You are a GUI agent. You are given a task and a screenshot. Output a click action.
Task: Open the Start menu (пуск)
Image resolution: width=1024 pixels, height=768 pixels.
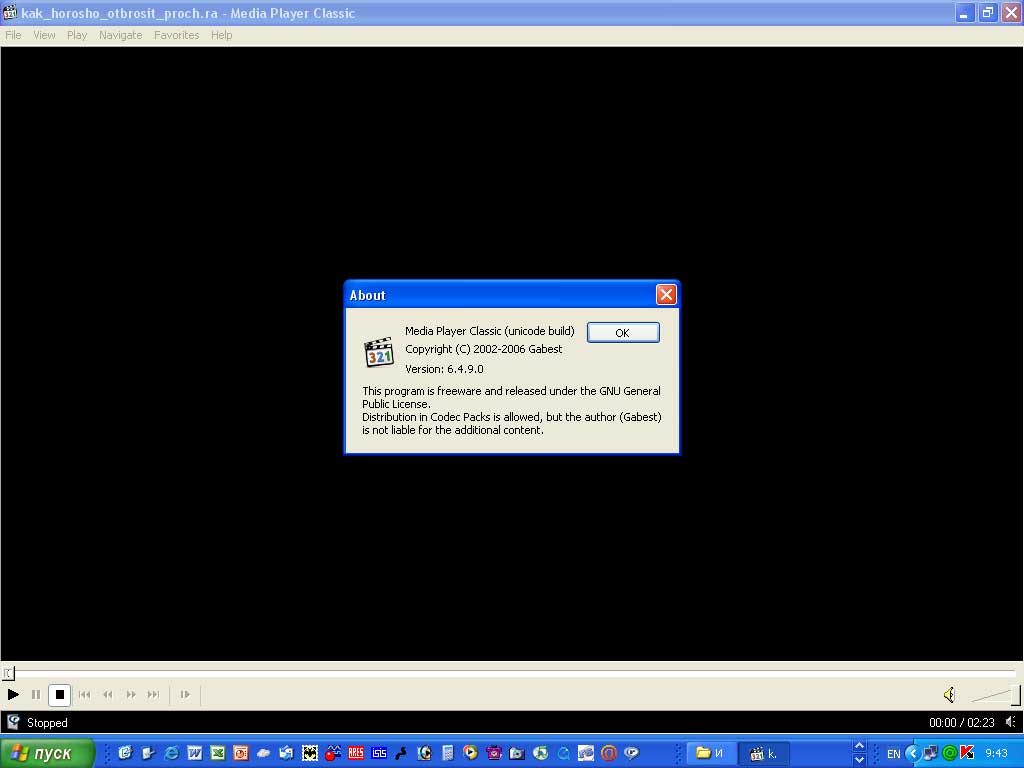(x=47, y=753)
